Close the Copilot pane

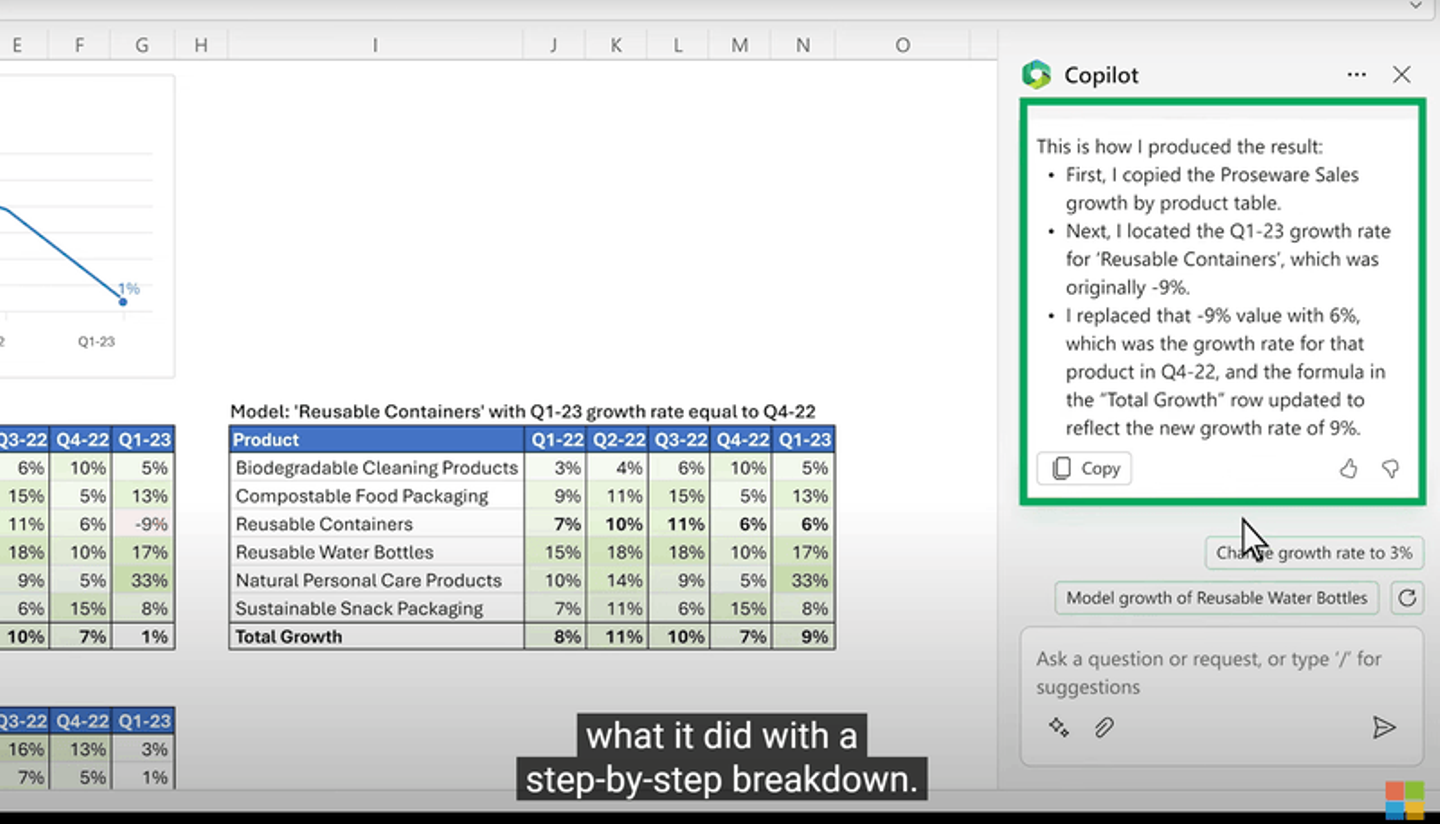coord(1402,75)
